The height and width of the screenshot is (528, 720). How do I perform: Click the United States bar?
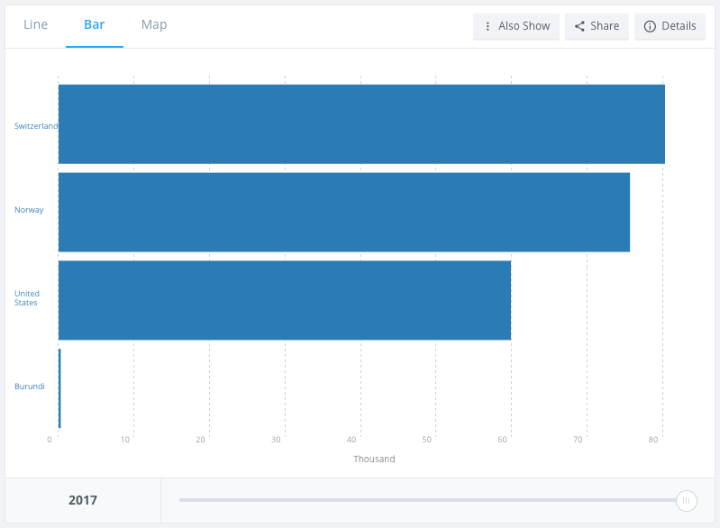coord(284,300)
